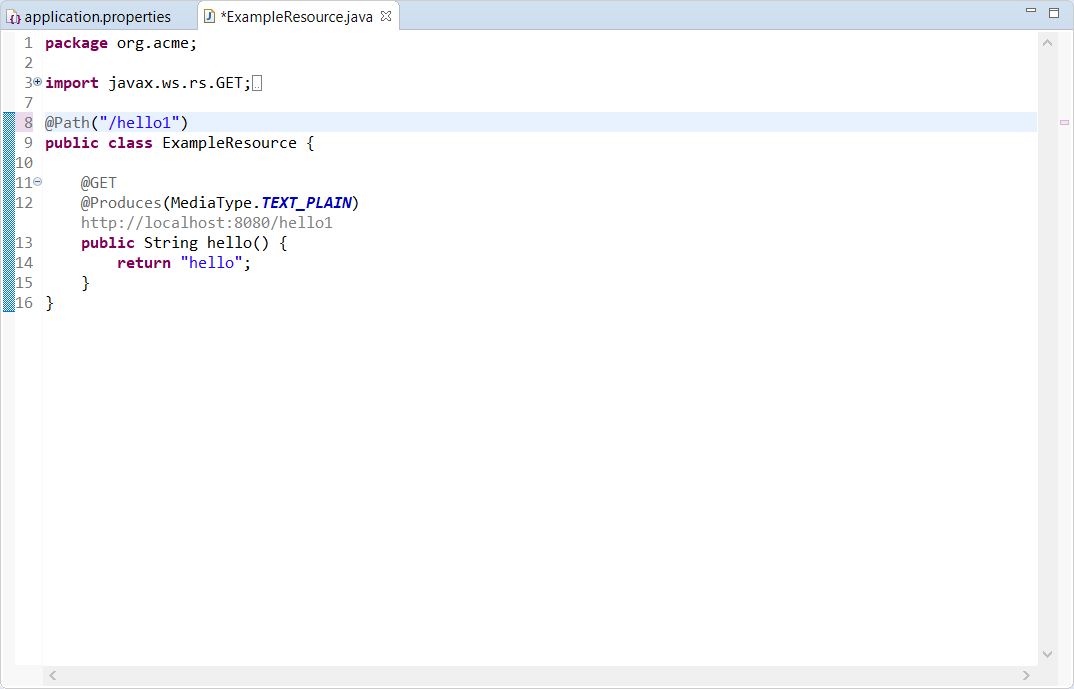
Task: Click the Java file icon on ExampleResource.java tab
Action: coord(209,17)
